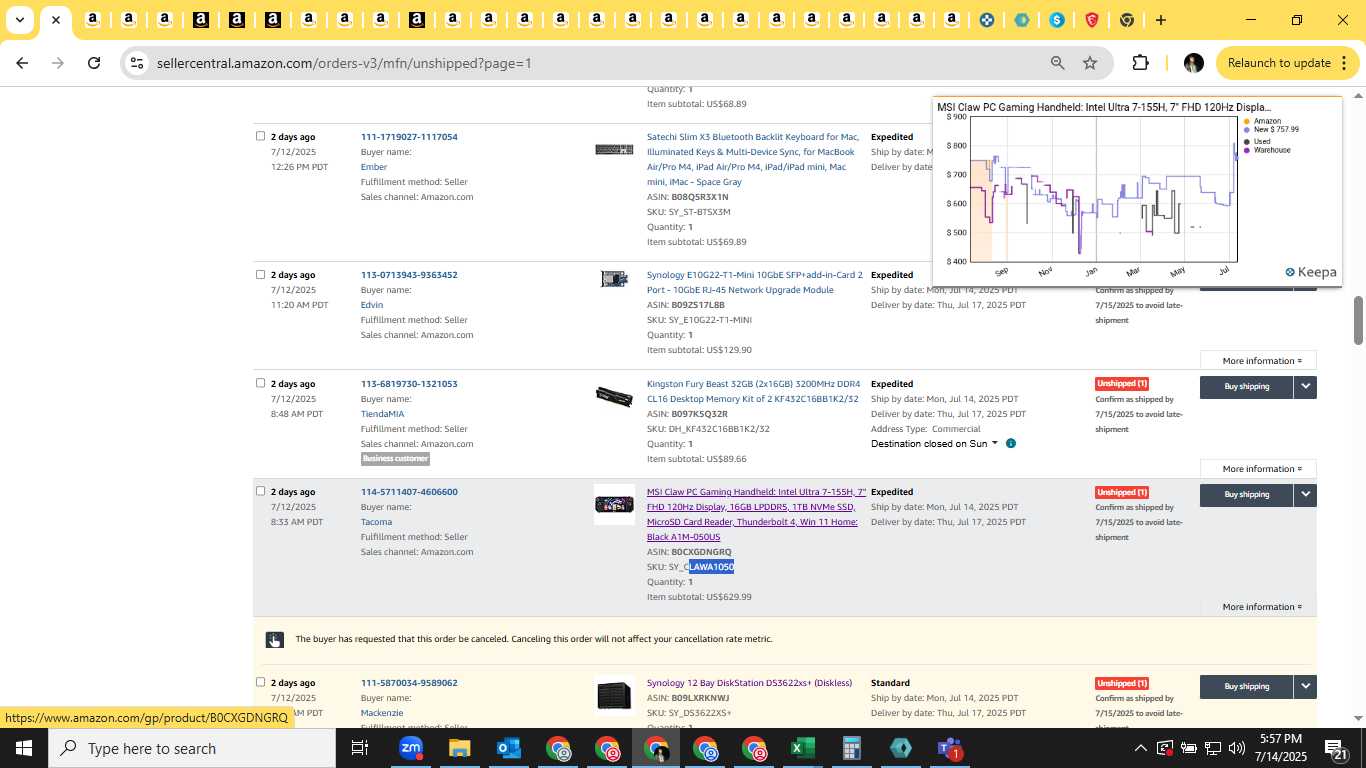Click the Windows search box
The height and width of the screenshot is (768, 1366).
[192, 748]
